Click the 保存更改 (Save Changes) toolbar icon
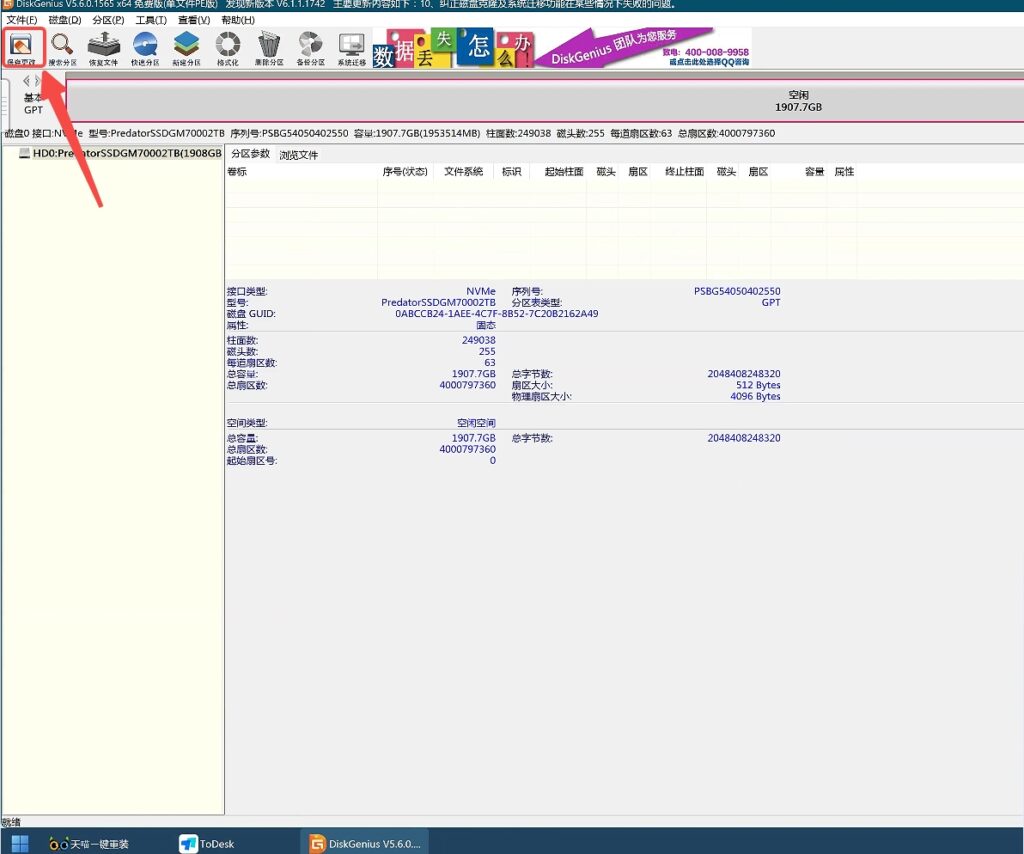Screen dimensions: 1024x854 tap(22, 47)
